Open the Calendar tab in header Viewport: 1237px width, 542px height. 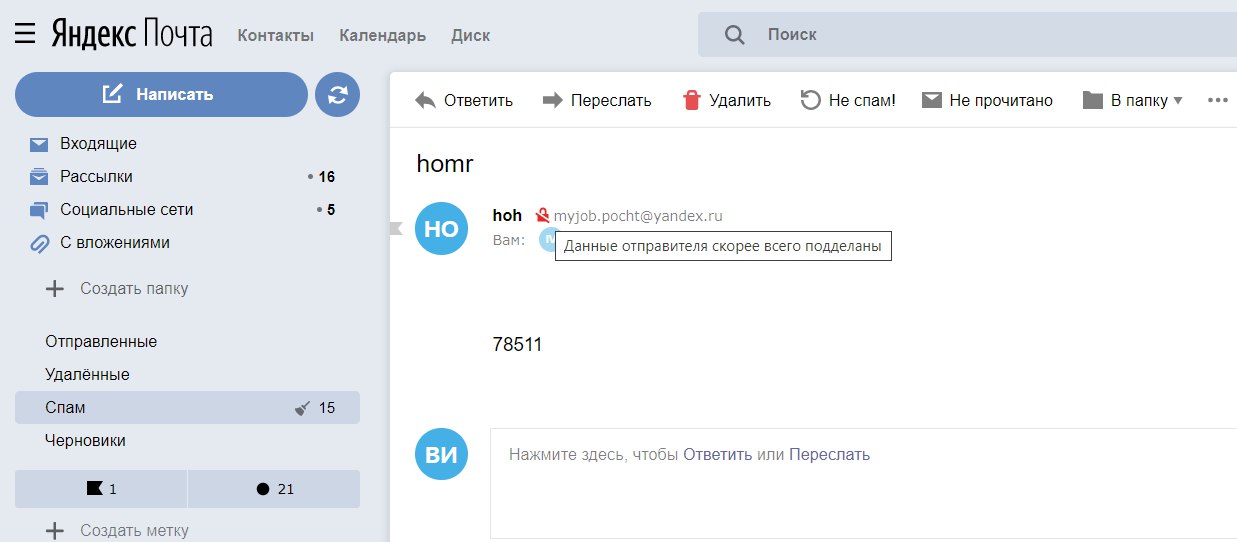click(382, 35)
